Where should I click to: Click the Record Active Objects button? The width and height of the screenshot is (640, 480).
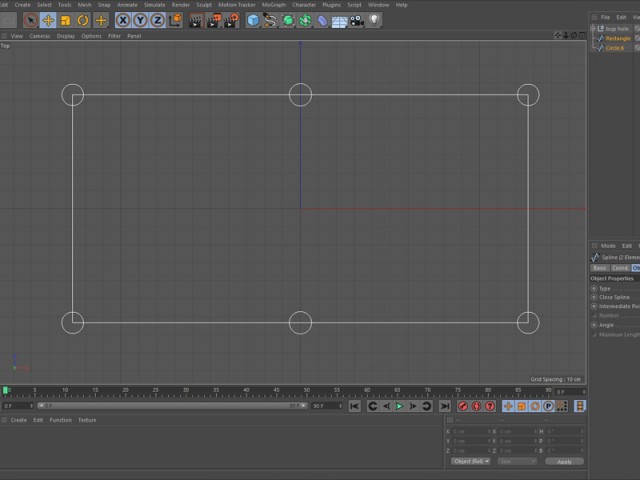[x=463, y=406]
